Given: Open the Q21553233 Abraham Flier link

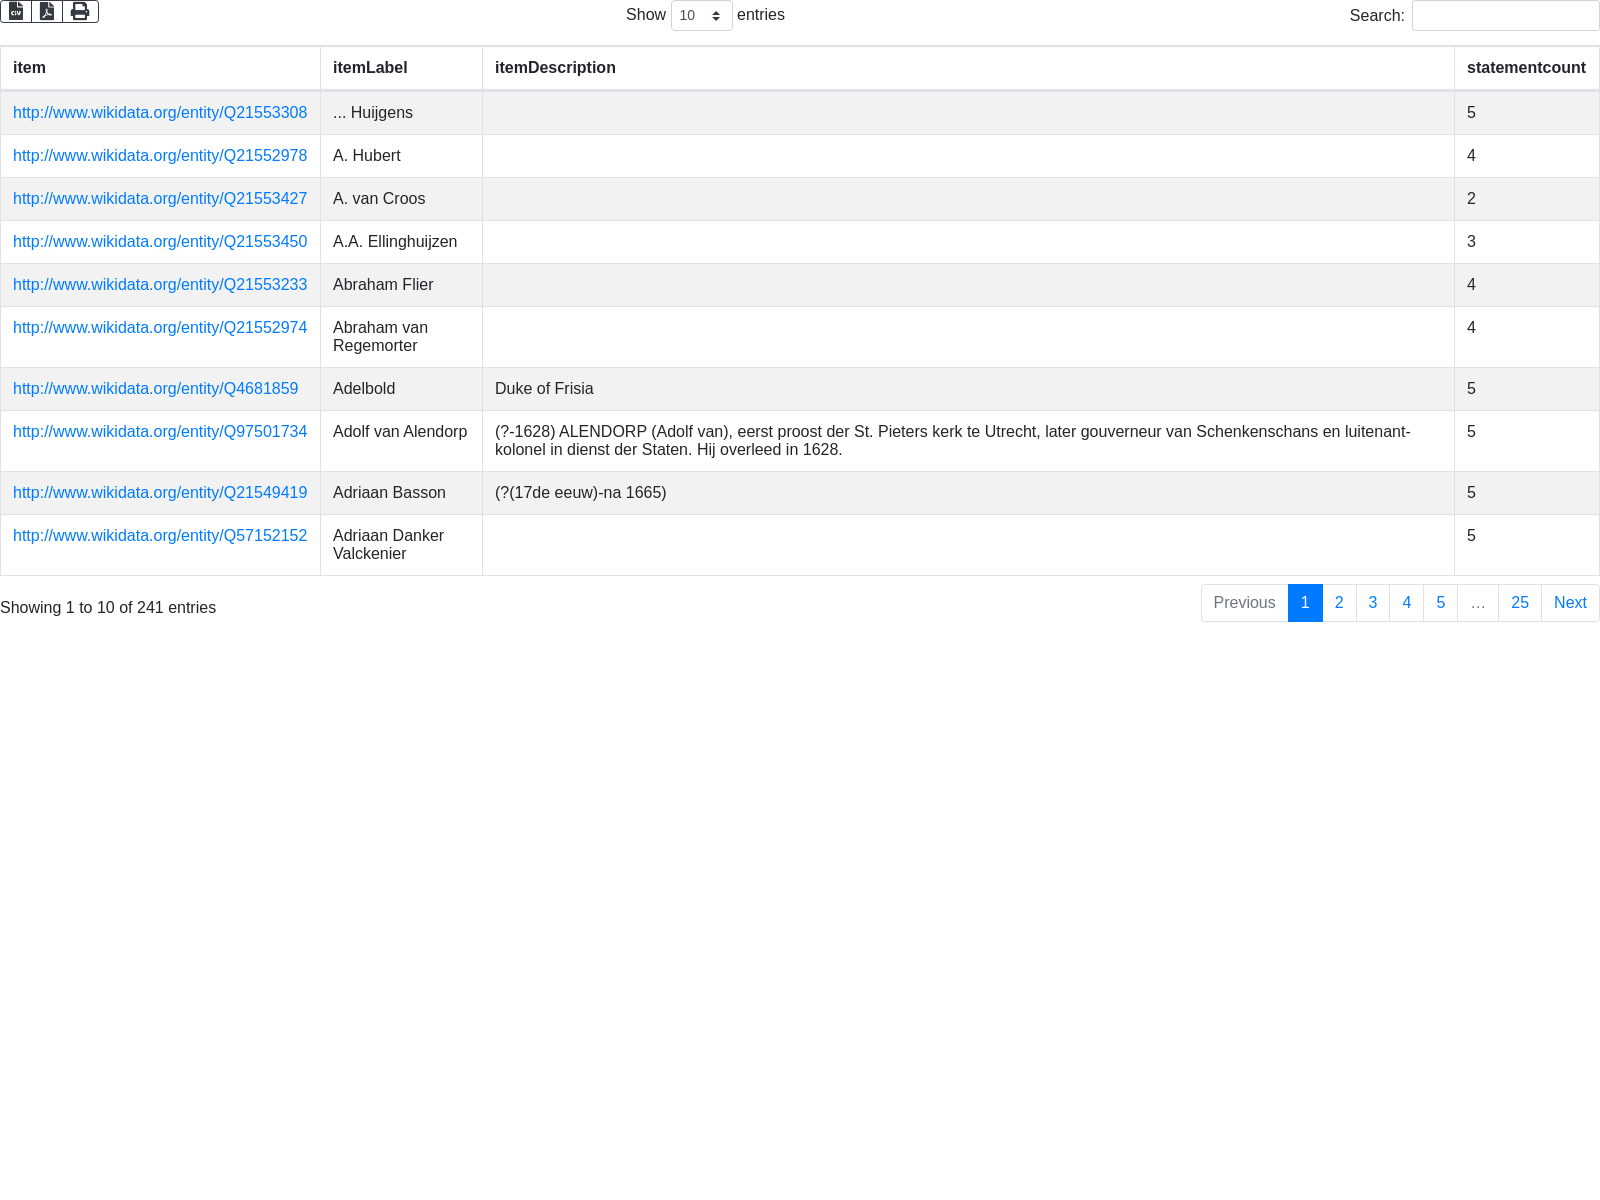Looking at the screenshot, I should click(160, 285).
